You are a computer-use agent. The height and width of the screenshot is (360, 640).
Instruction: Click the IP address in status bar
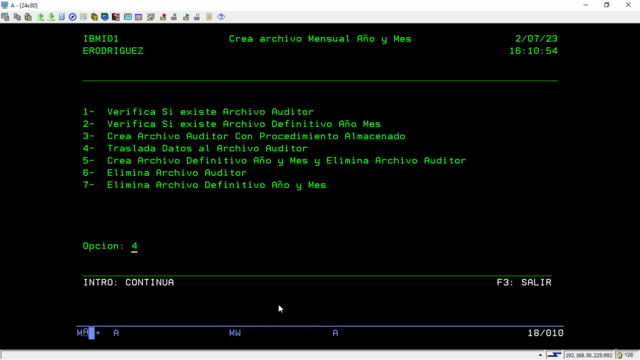coord(589,355)
